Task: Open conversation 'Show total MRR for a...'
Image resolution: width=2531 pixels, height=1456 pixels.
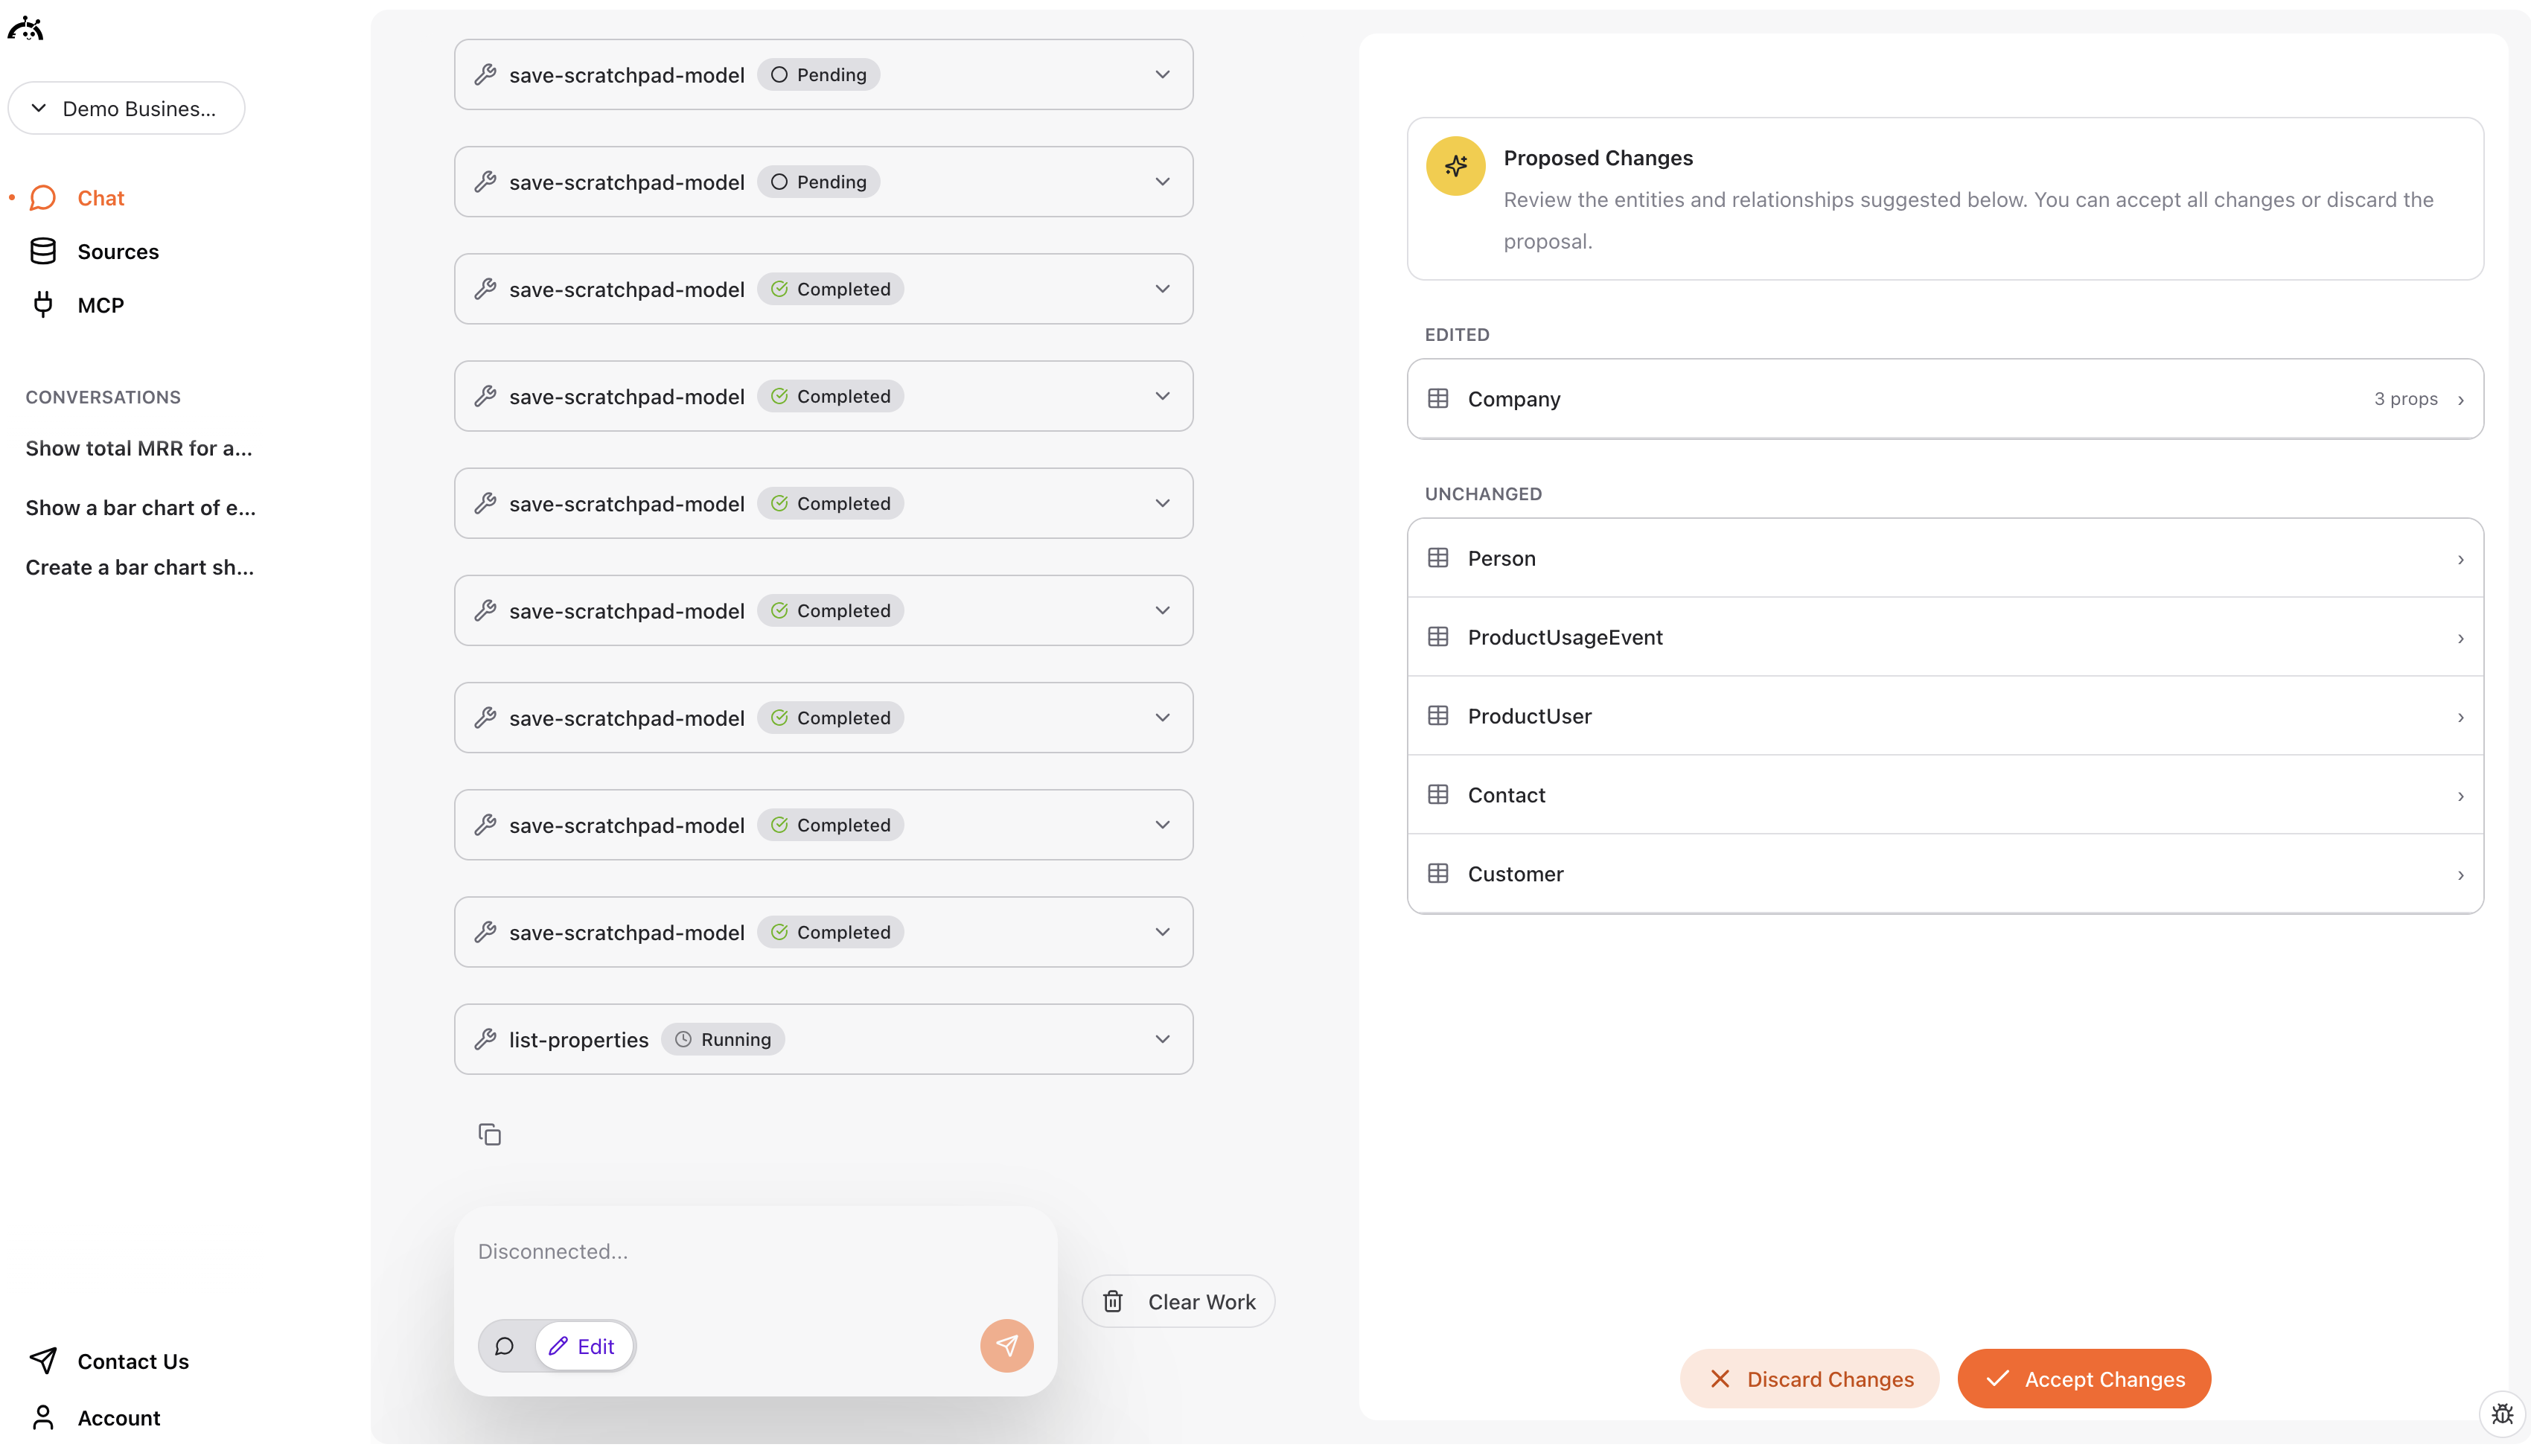Action: (139, 448)
